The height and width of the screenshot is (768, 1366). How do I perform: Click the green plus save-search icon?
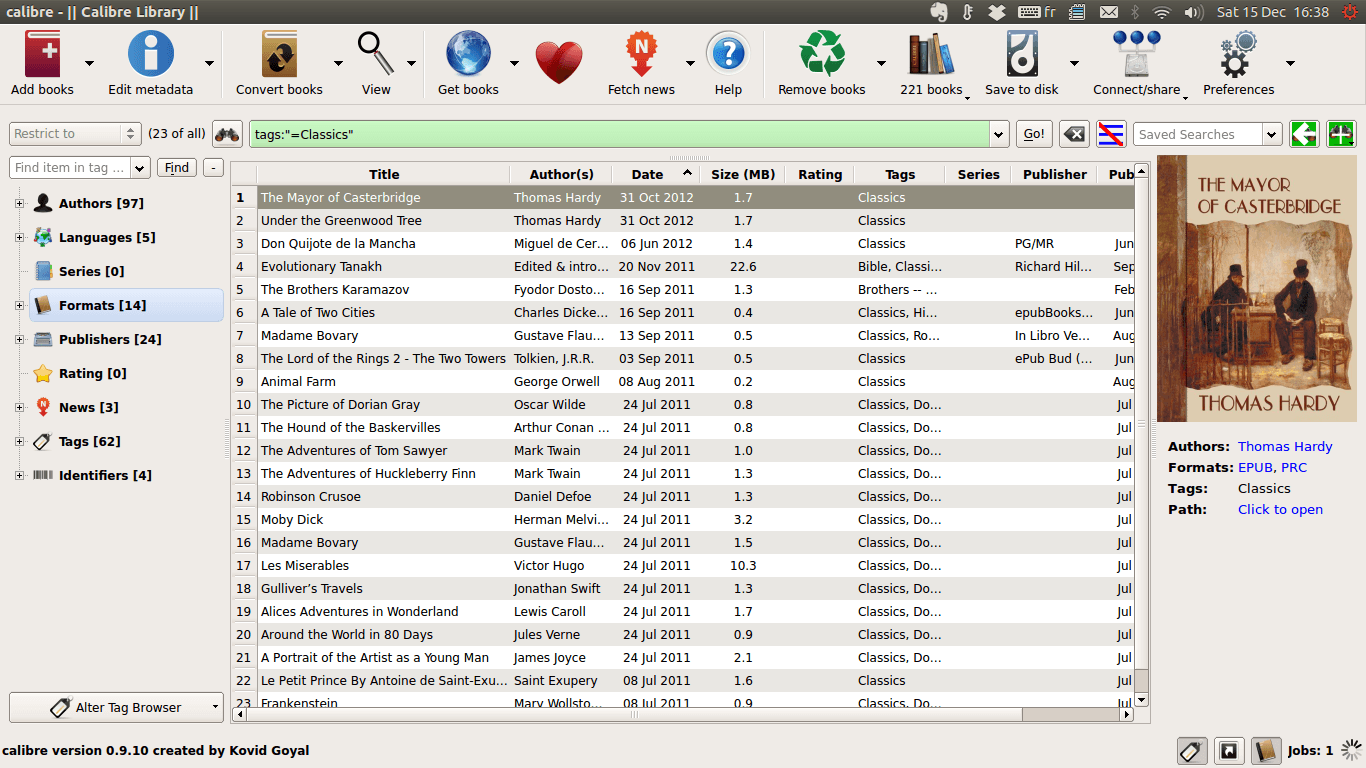pyautogui.click(x=1341, y=134)
